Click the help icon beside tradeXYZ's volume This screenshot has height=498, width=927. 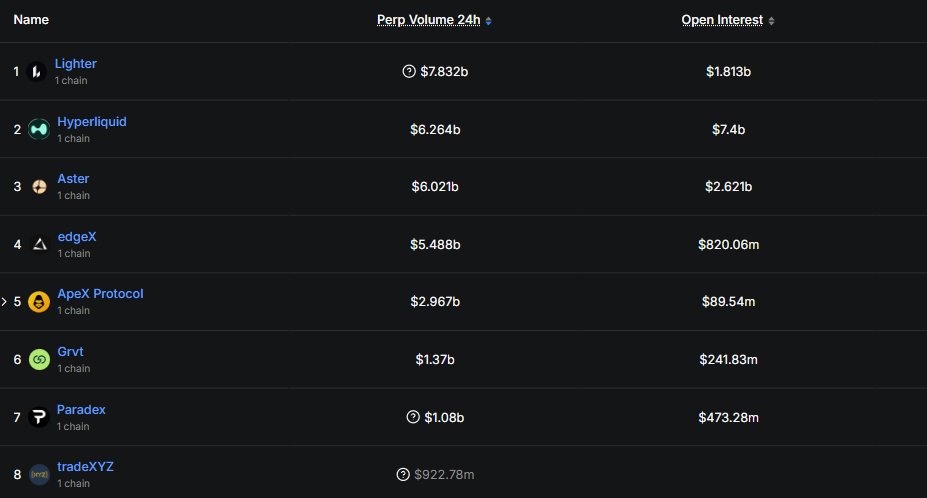click(x=403, y=474)
